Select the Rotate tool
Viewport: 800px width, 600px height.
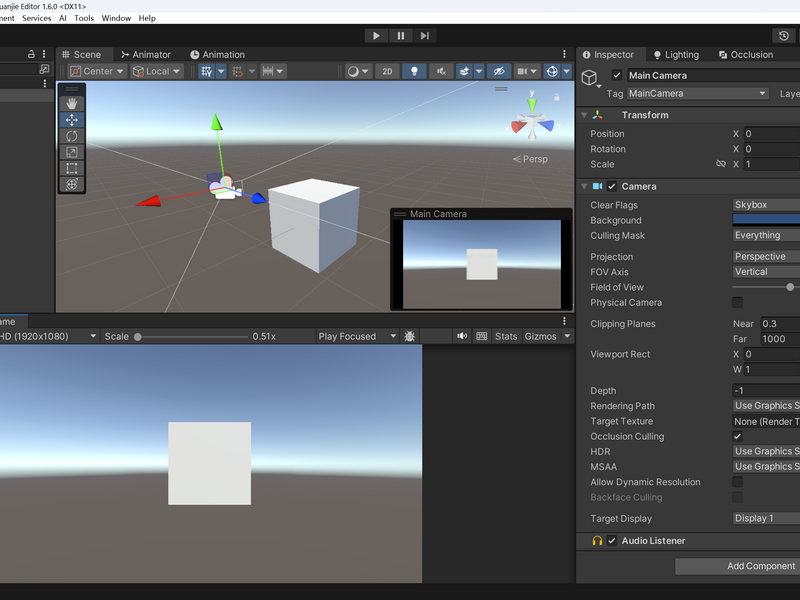pos(71,136)
